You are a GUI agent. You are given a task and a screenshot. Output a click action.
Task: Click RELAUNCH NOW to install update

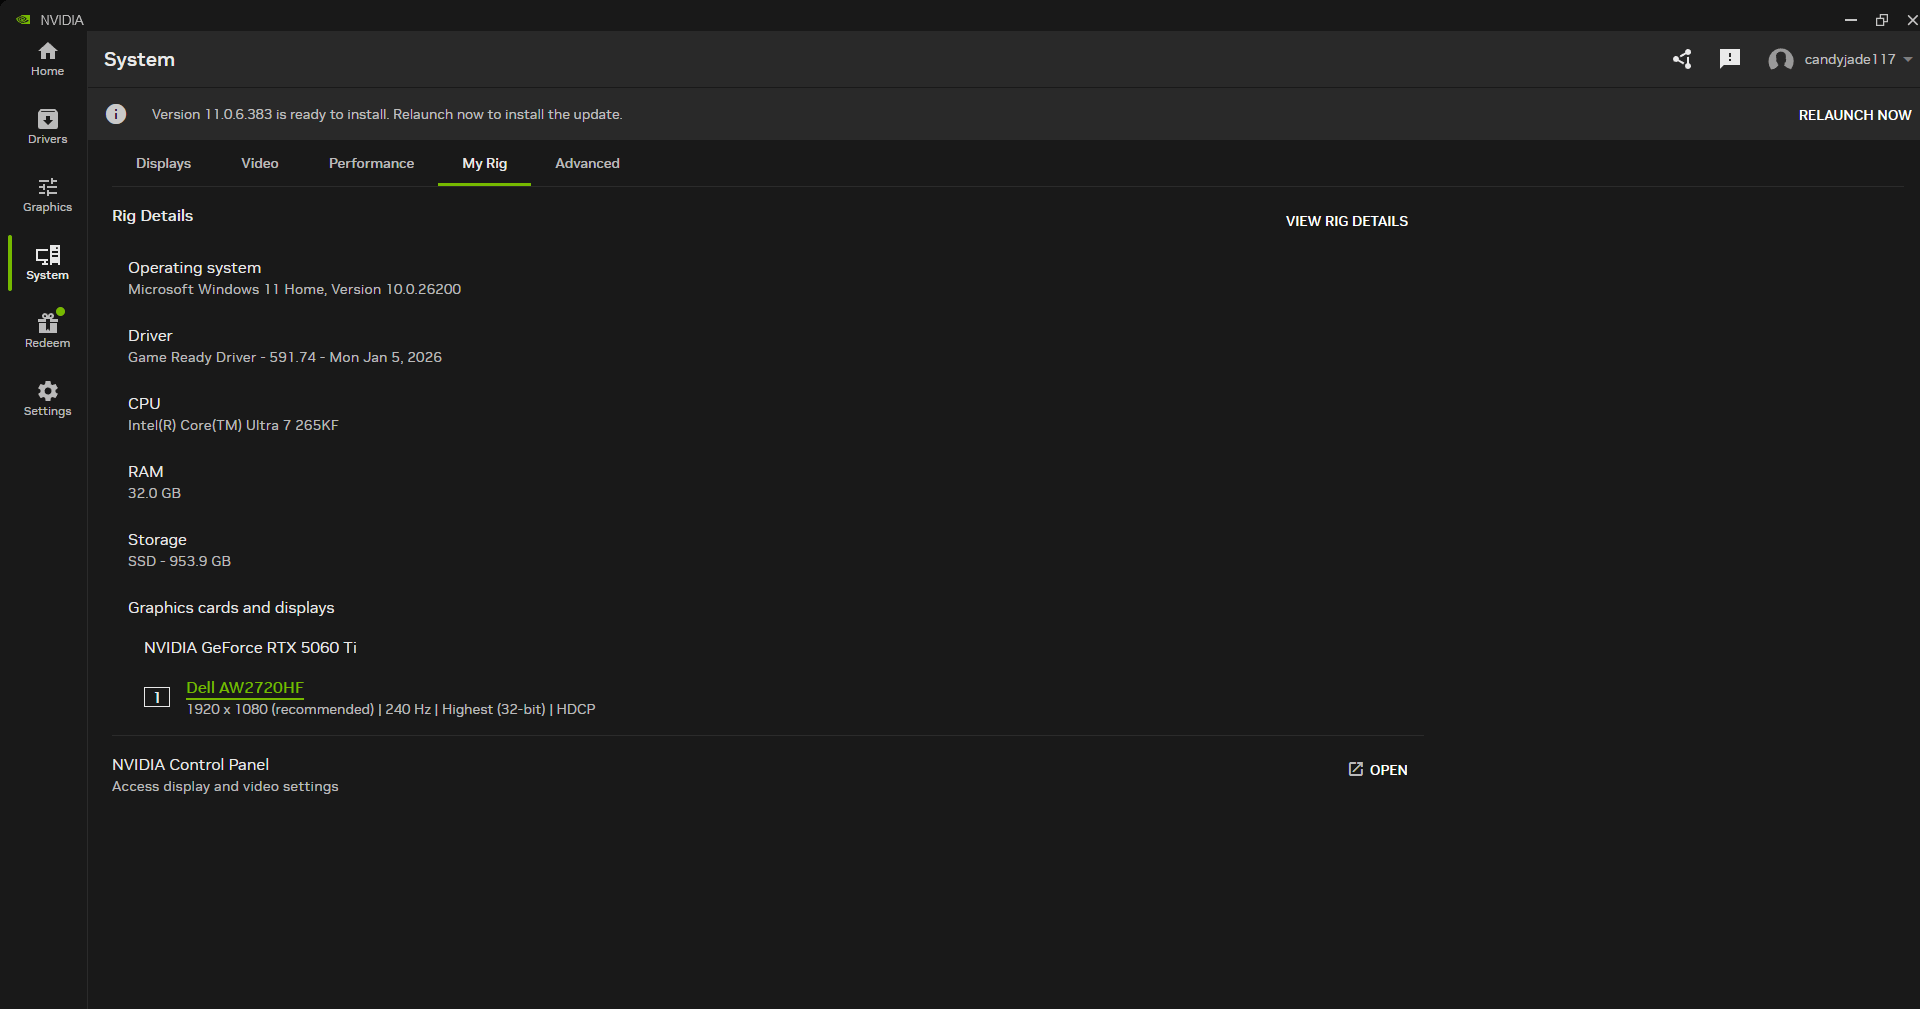coord(1854,115)
